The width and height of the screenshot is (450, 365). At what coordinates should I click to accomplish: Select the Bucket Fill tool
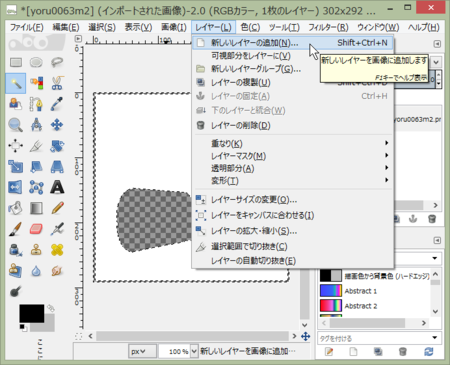click(x=16, y=208)
